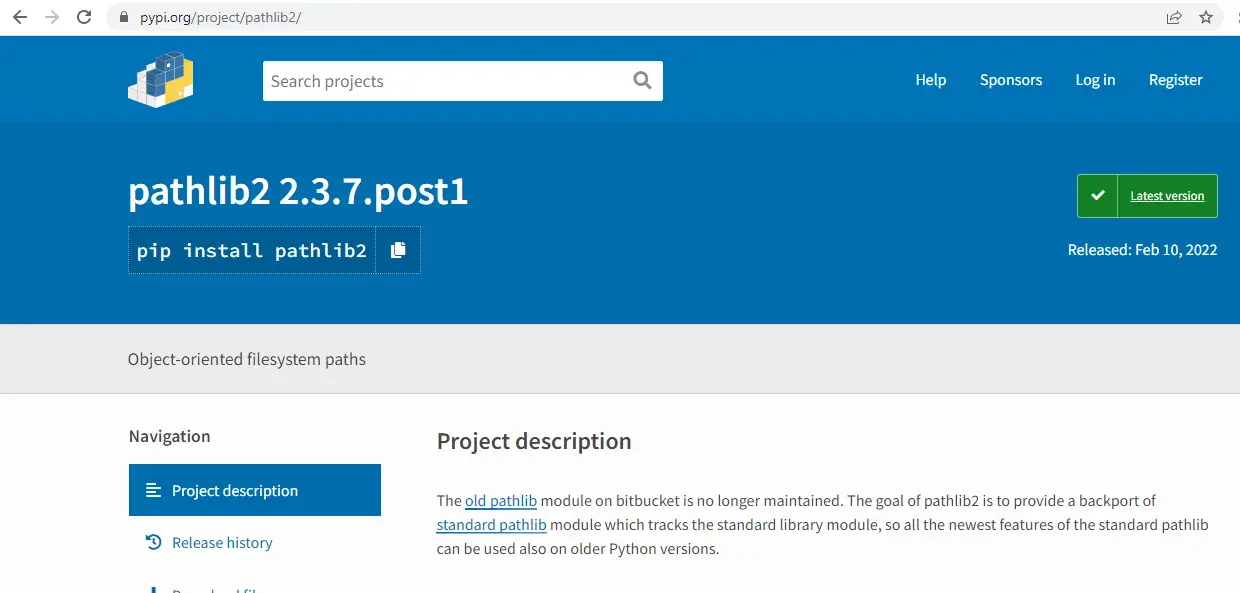Select the Project description tab
This screenshot has width=1240, height=593.
click(x=255, y=490)
